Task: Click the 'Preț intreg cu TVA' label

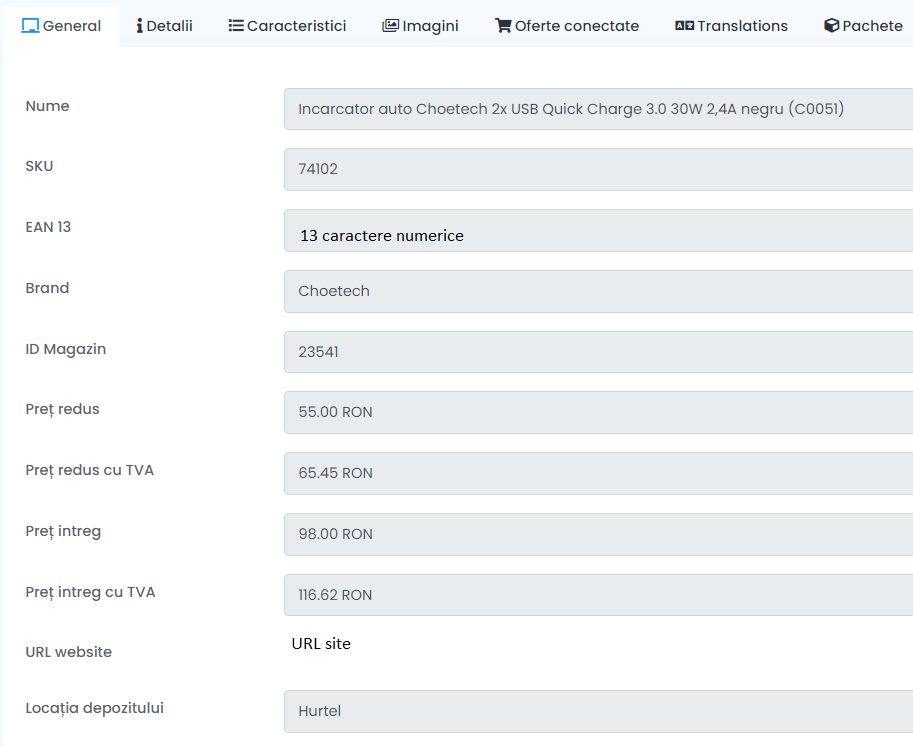Action: 90,592
